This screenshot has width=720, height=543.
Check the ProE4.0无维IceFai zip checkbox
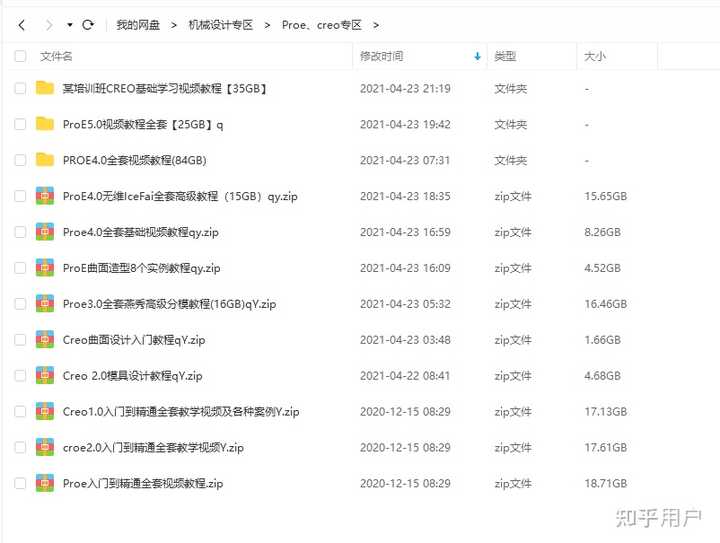pos(20,196)
